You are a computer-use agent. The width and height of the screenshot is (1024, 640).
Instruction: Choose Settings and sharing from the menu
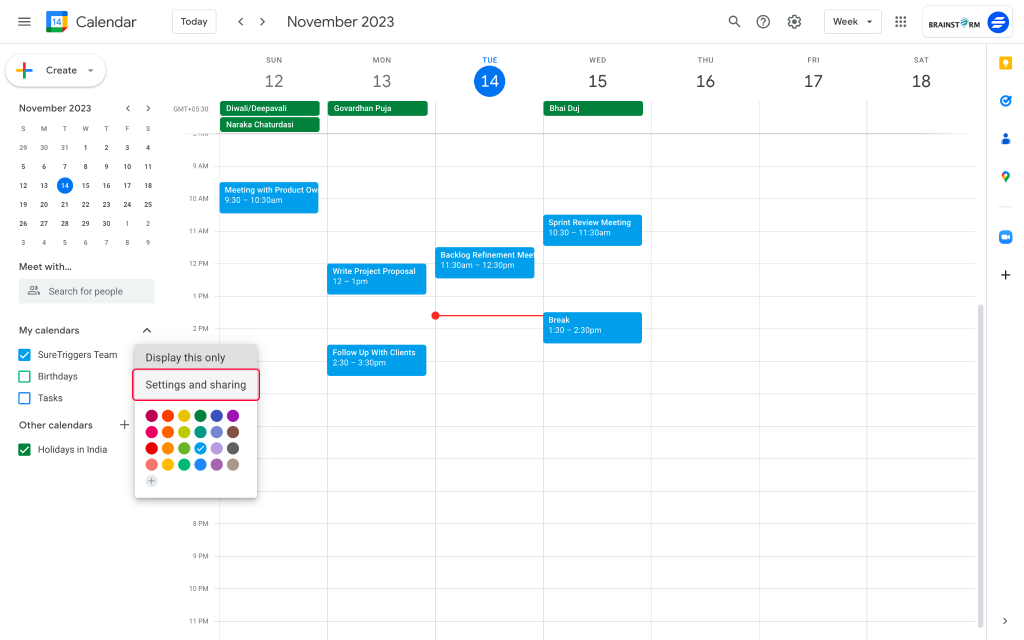195,384
